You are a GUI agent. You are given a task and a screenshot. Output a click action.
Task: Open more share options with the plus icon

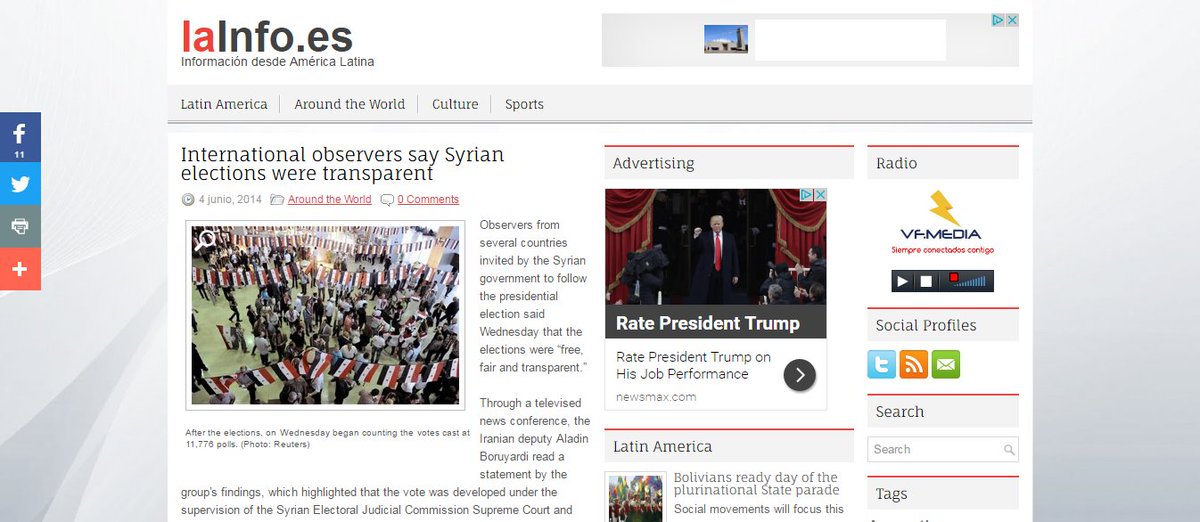point(20,269)
